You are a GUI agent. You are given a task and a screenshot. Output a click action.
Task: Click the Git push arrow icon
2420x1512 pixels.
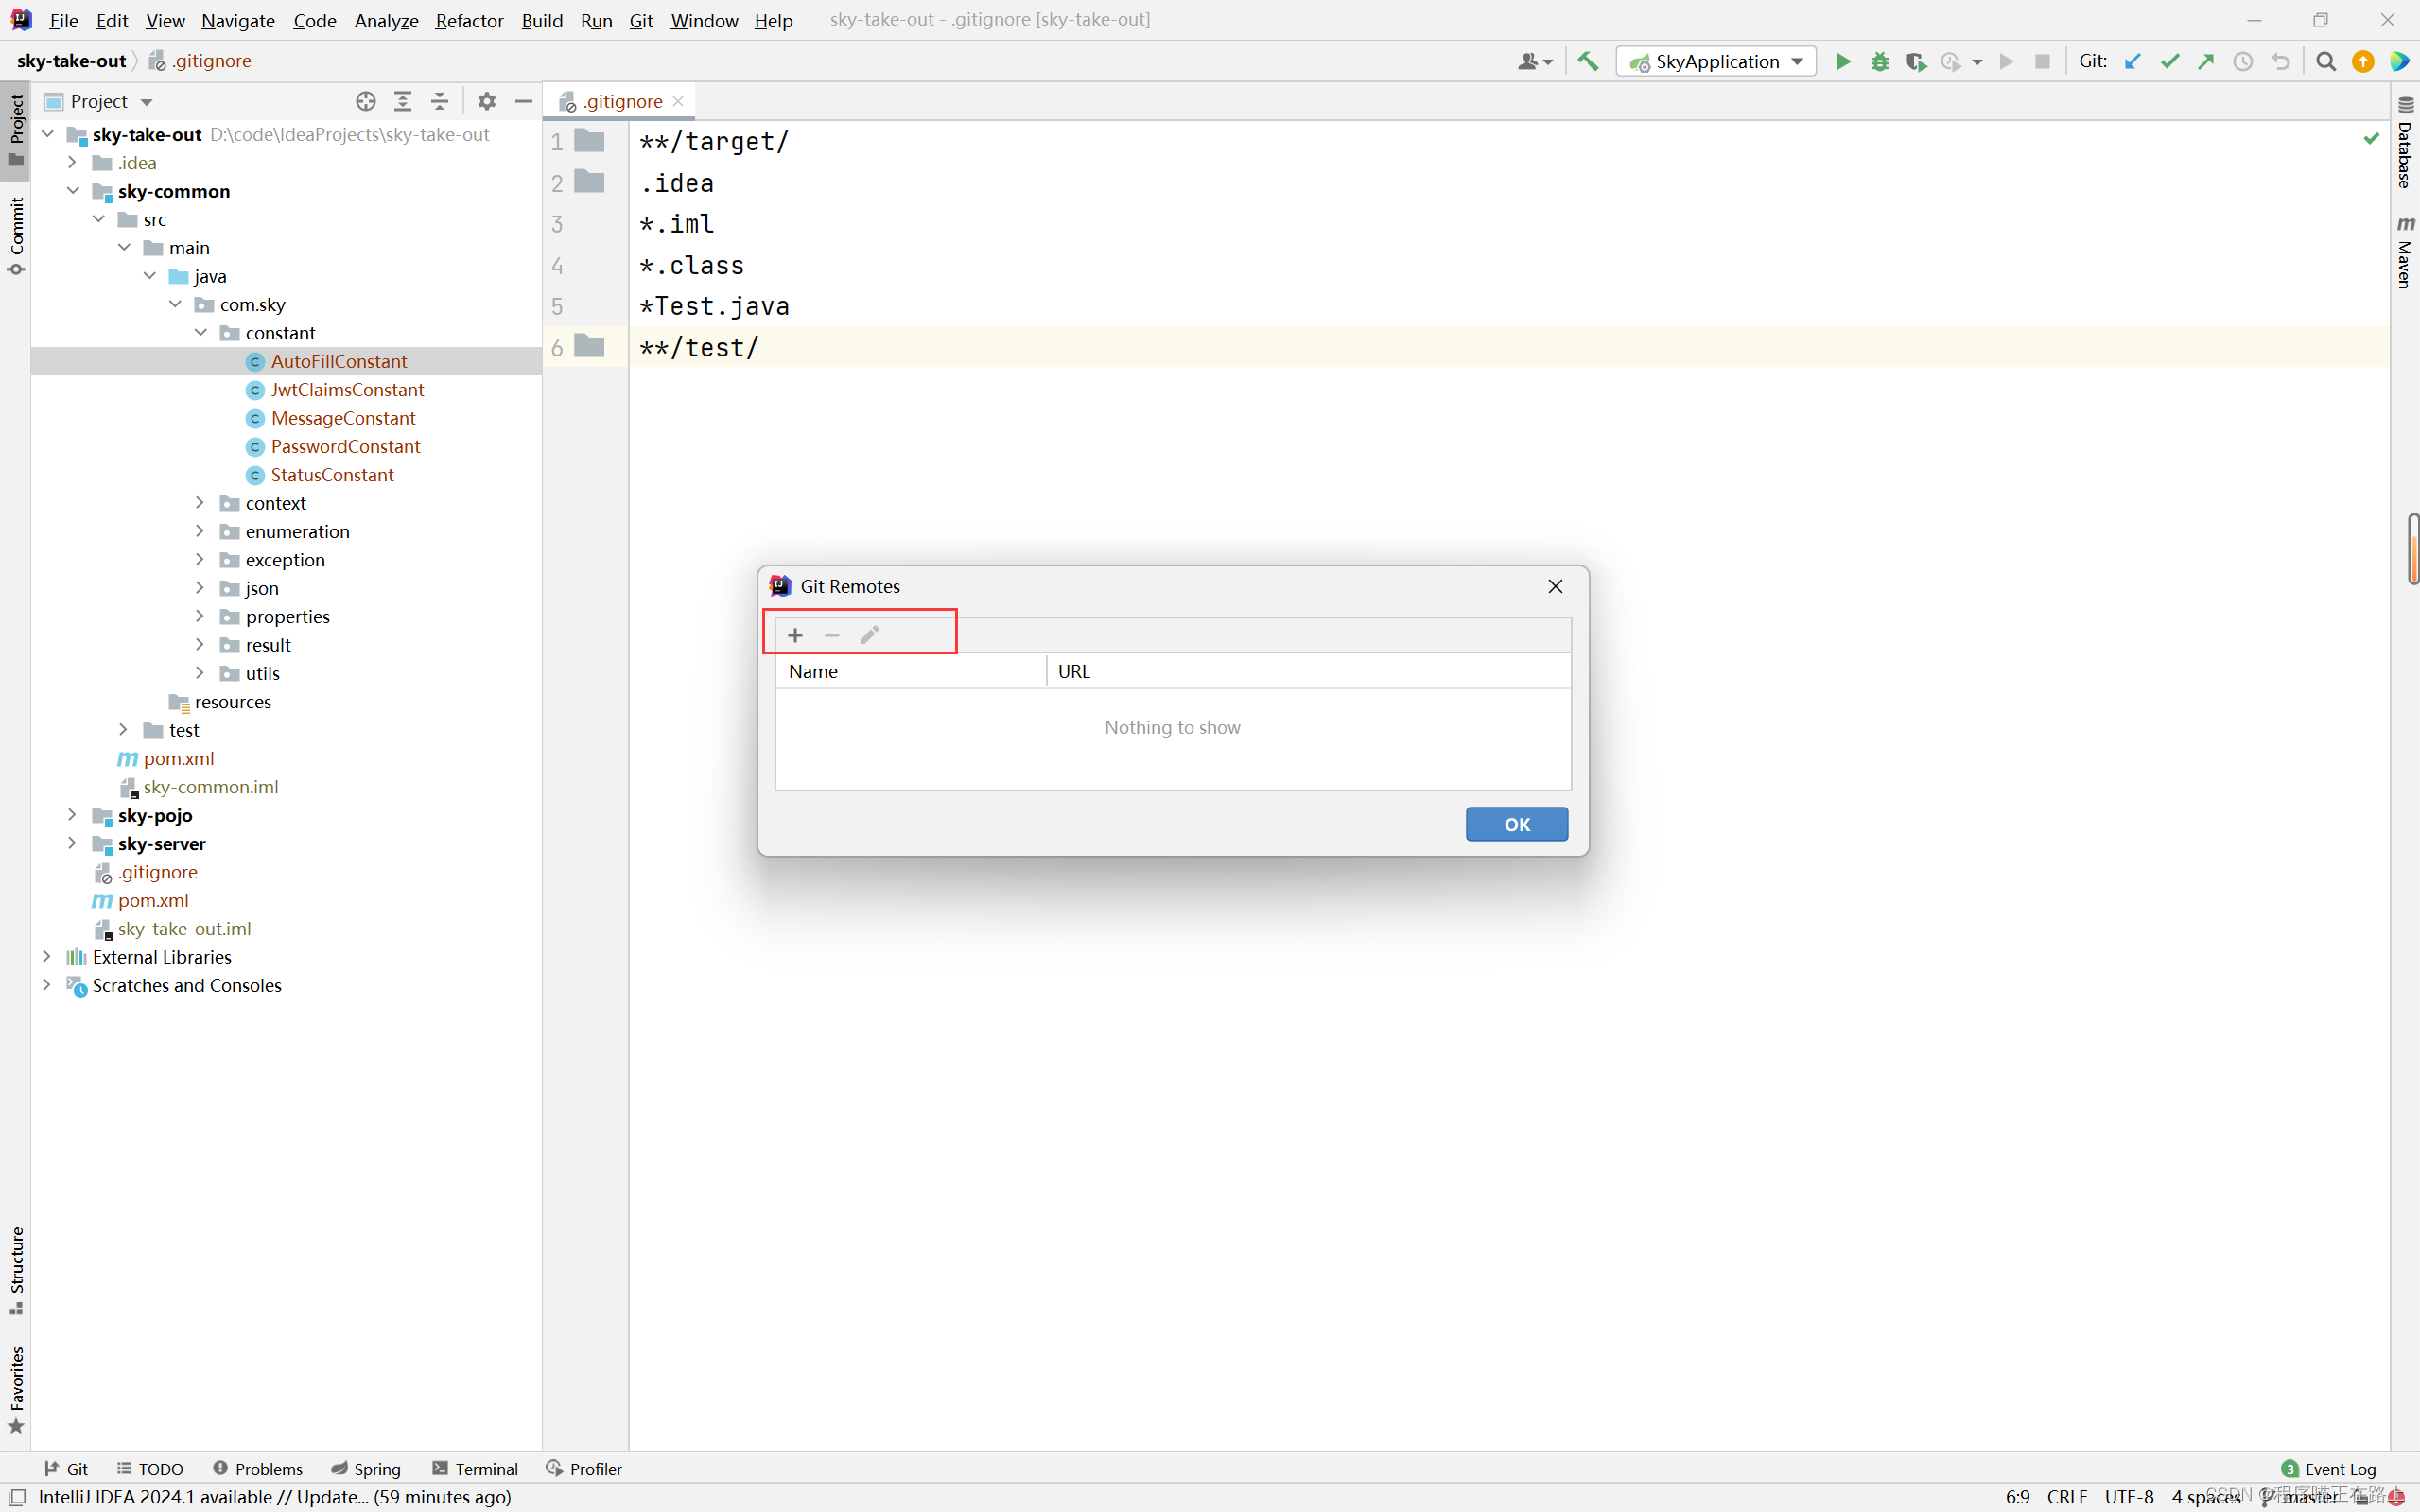2206,62
